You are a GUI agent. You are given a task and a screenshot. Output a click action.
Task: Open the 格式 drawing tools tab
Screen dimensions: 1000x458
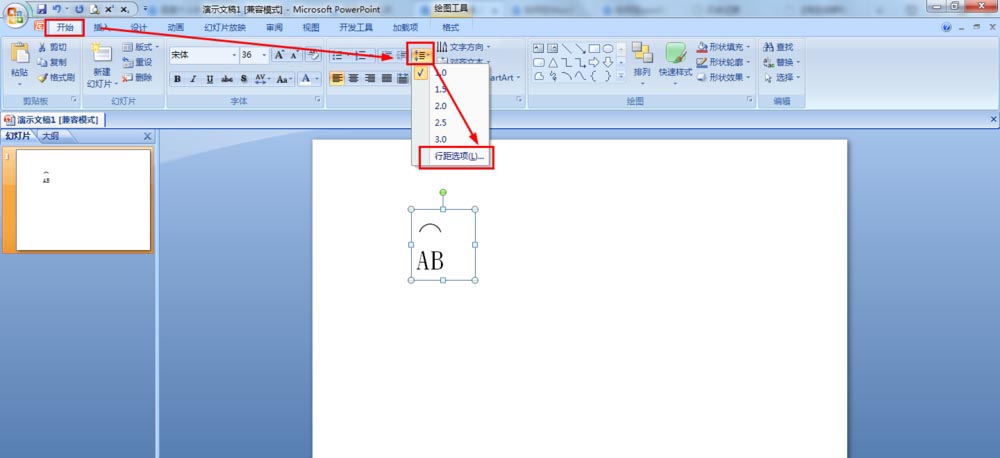[450, 27]
